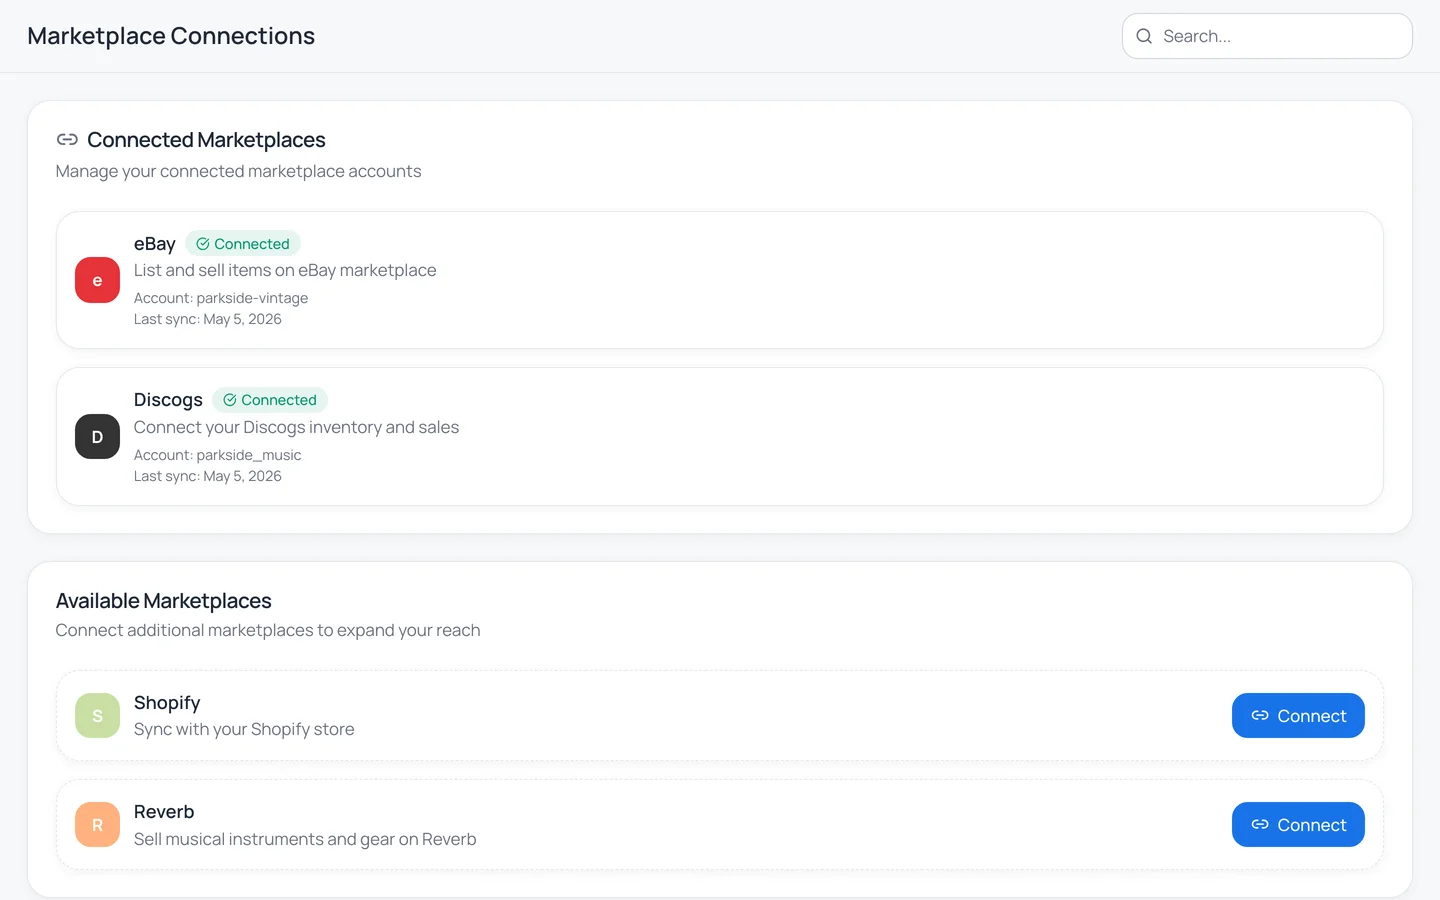Click the Available Marketplaces heading
The image size is (1440, 900).
tap(164, 601)
